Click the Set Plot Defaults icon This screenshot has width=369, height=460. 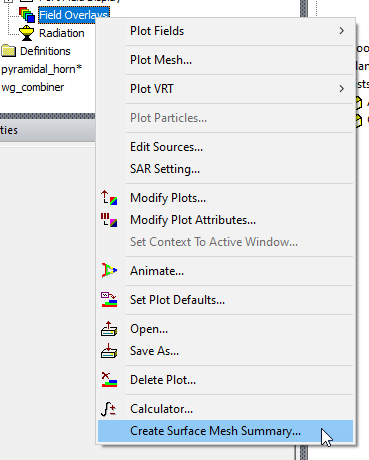(109, 299)
